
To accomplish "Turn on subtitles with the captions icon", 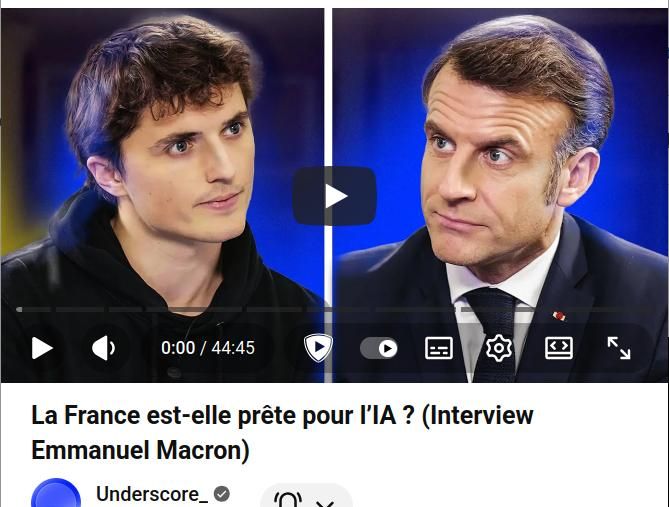I will pos(439,348).
